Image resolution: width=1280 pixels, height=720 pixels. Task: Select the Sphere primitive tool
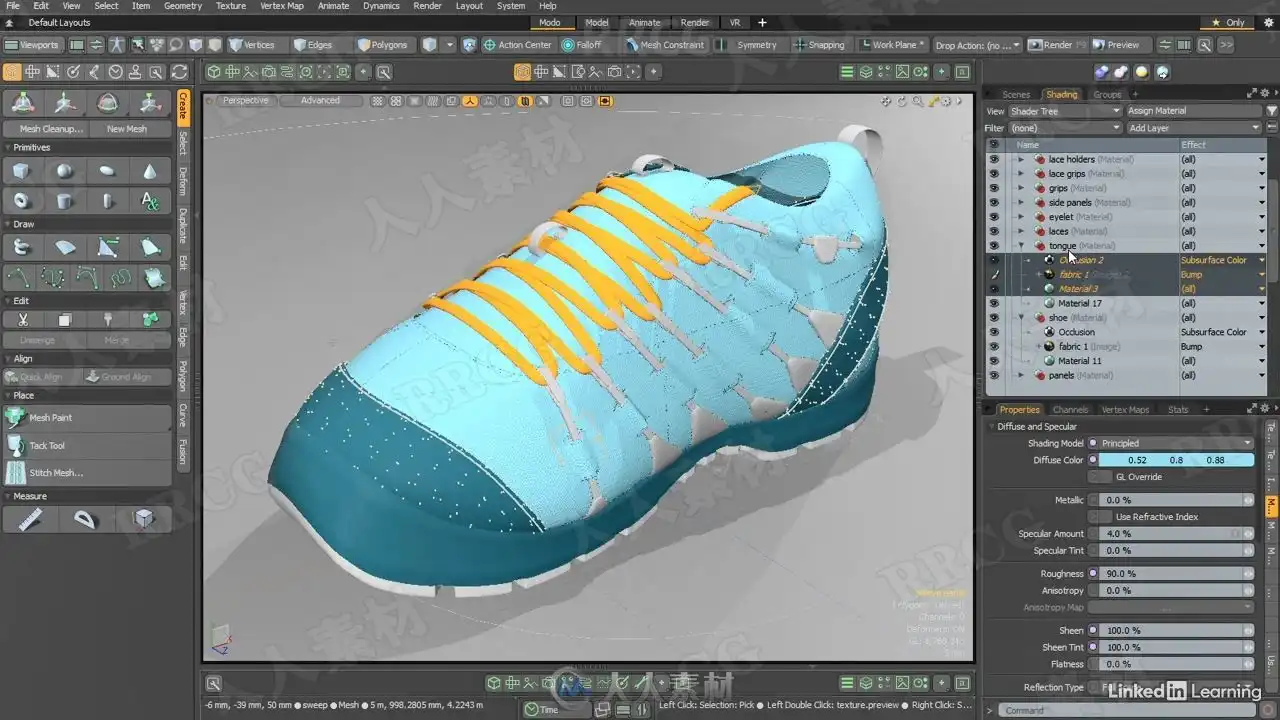click(x=65, y=172)
